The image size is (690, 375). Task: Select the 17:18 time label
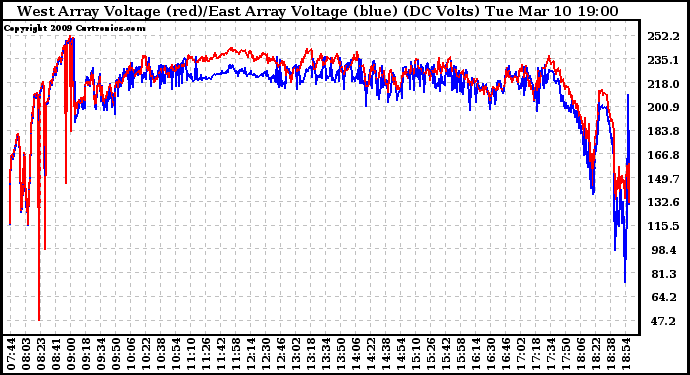click(x=535, y=354)
